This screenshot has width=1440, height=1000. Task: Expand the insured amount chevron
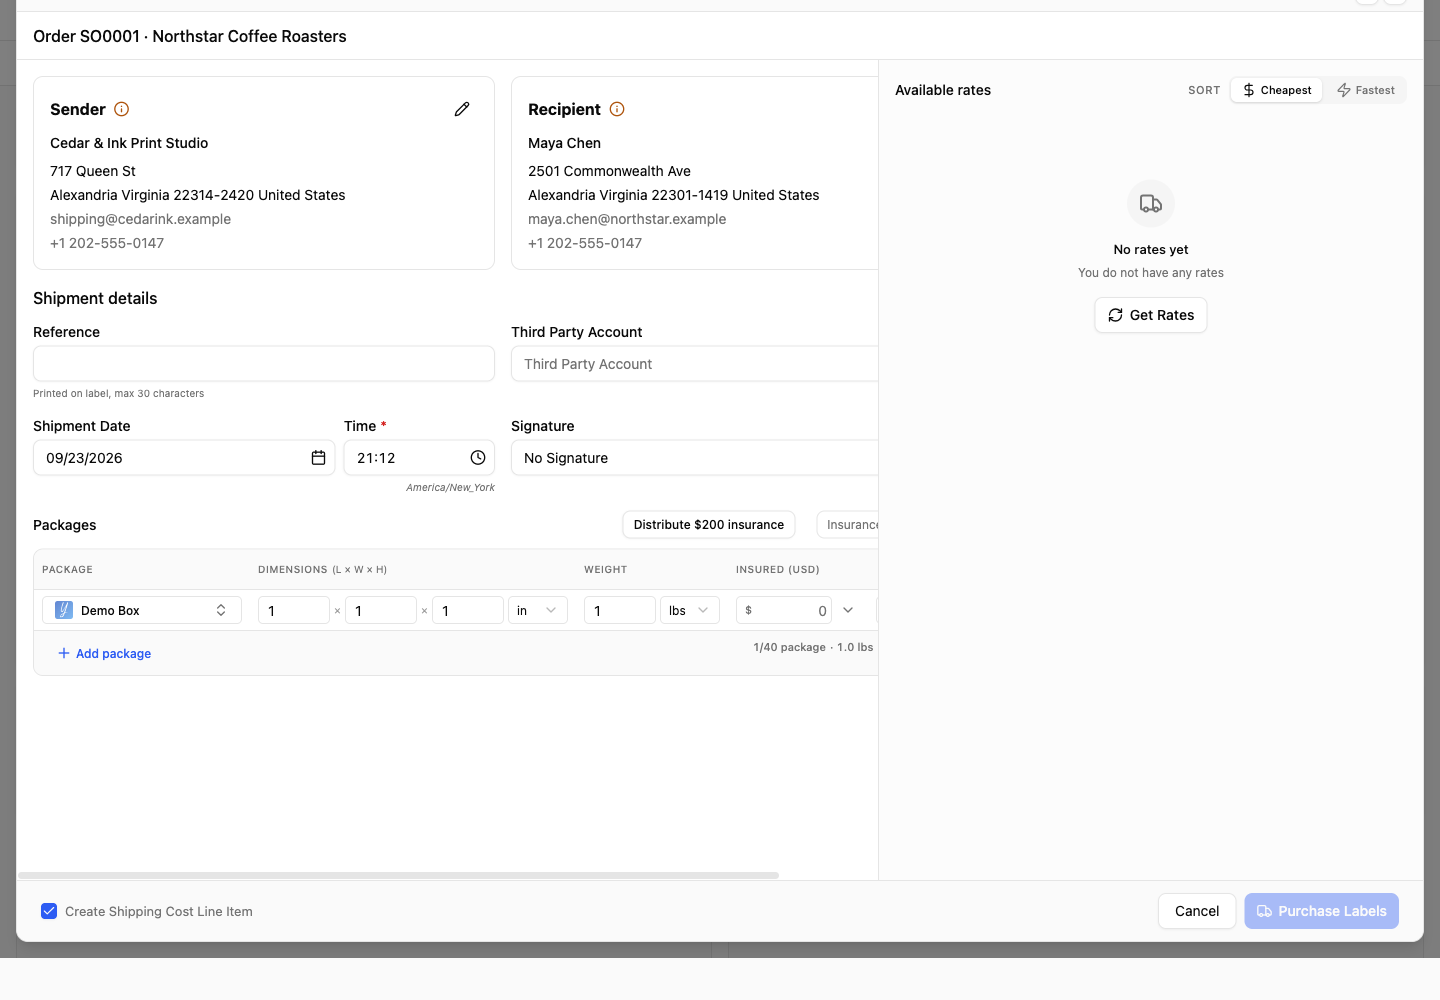click(x=848, y=610)
